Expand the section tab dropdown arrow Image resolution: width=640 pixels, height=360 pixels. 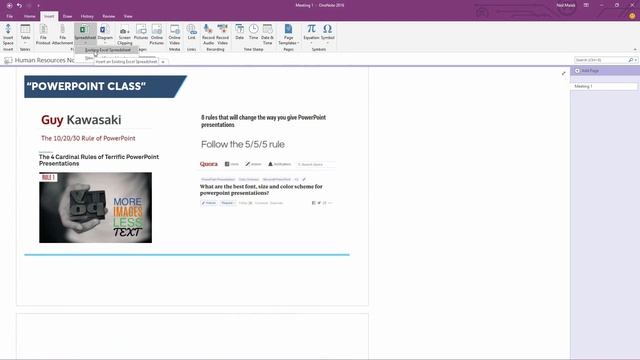tap(163, 62)
